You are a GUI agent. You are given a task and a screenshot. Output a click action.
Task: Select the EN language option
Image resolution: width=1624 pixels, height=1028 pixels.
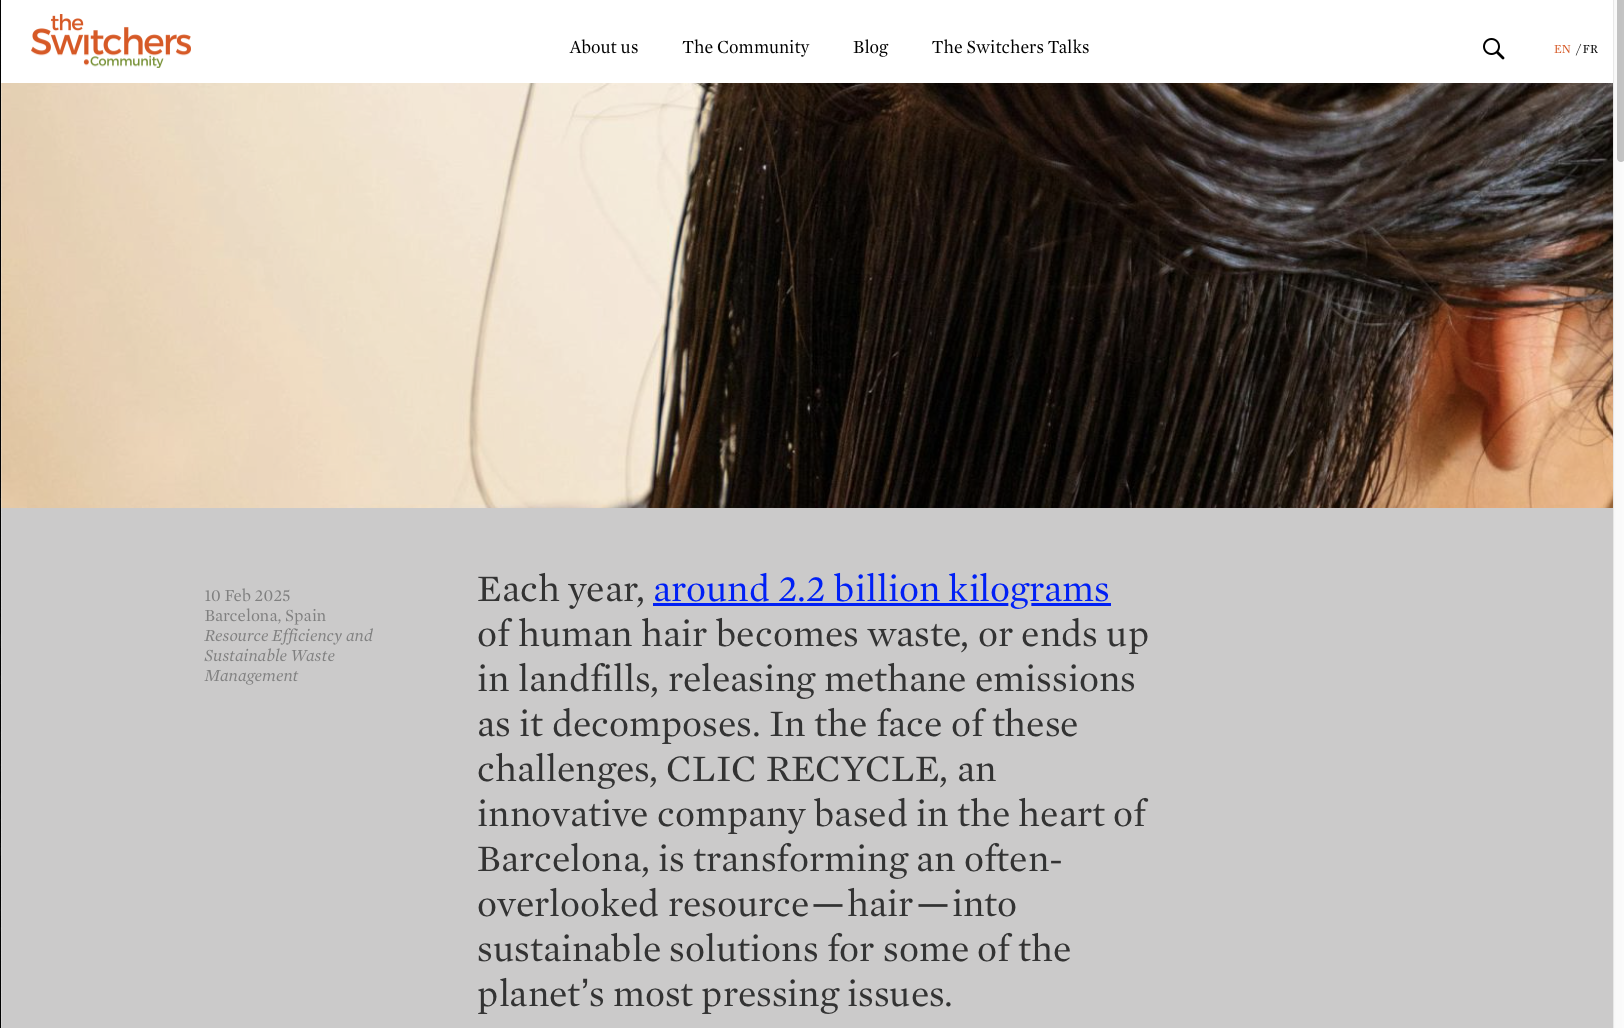pyautogui.click(x=1562, y=49)
